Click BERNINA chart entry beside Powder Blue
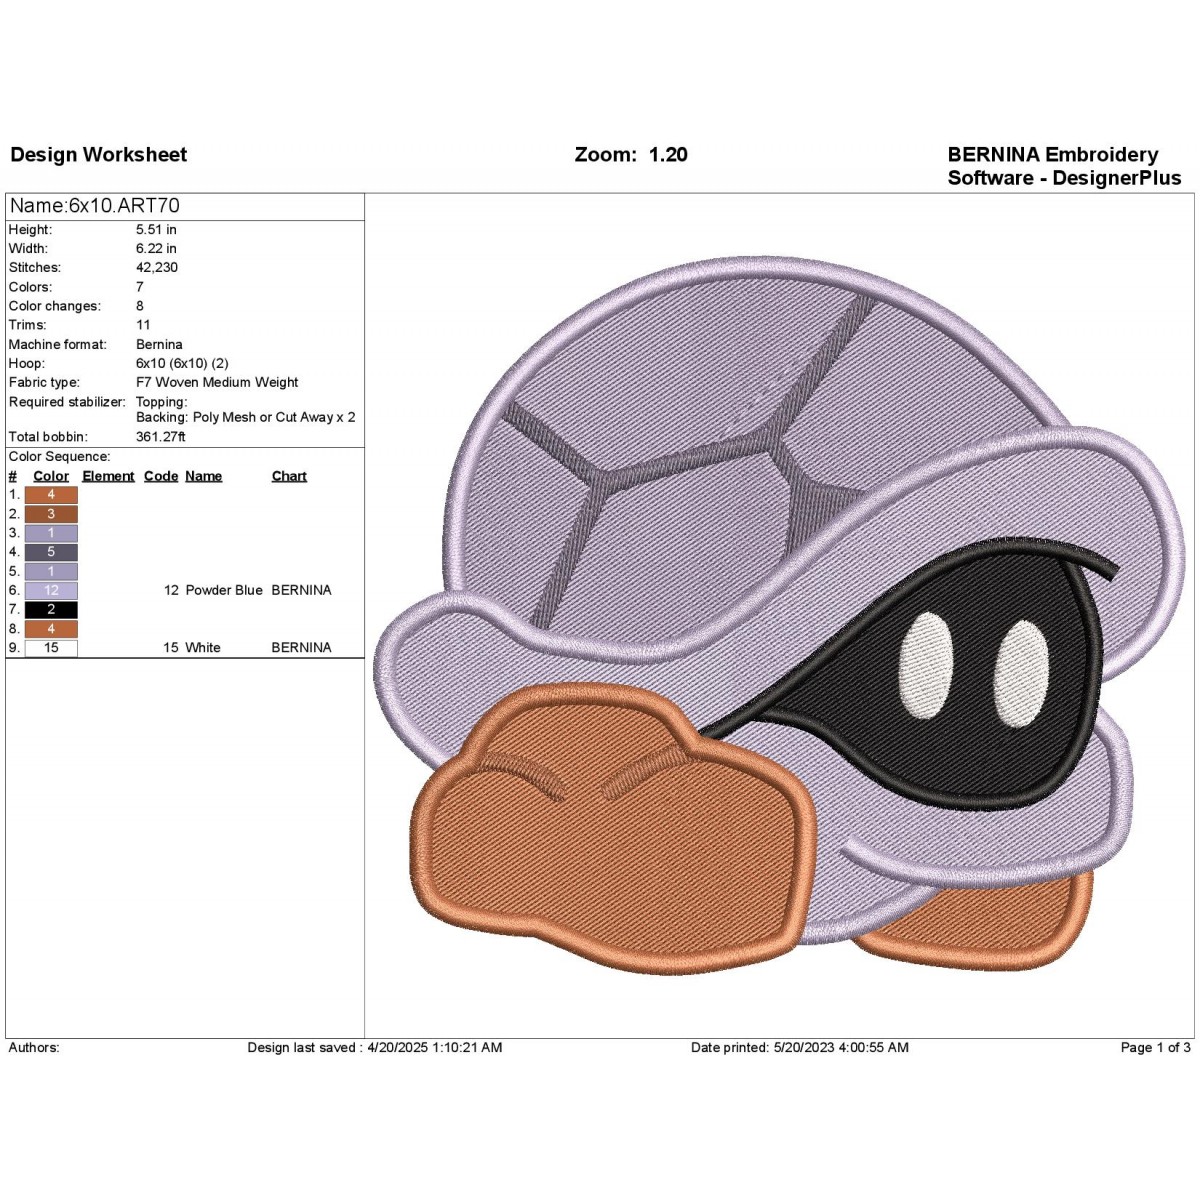Viewport: 1200px width, 1200px height. (x=301, y=590)
